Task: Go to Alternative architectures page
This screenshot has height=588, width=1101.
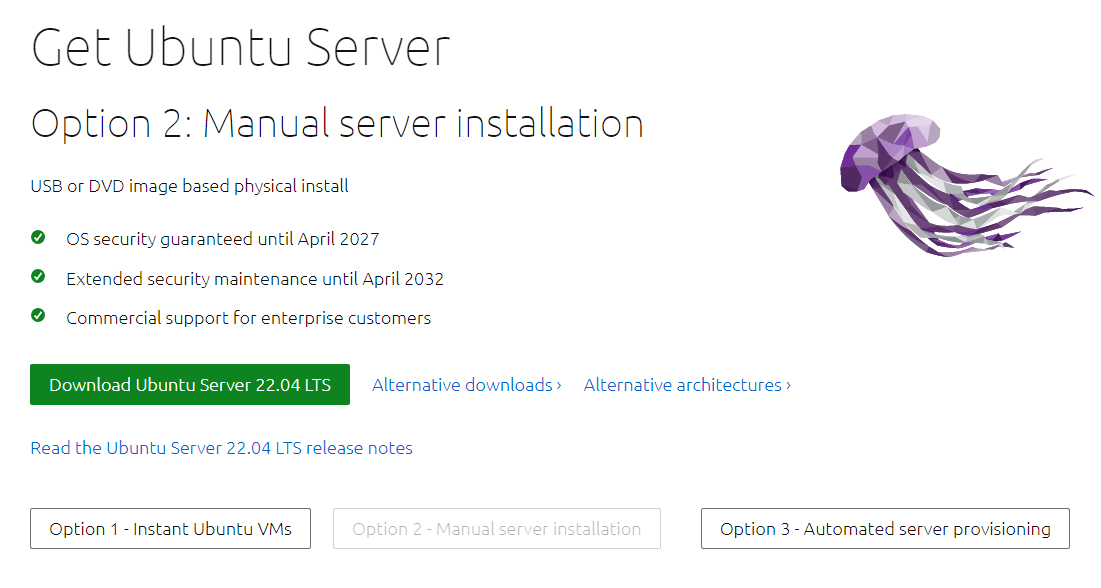Action: (682, 385)
